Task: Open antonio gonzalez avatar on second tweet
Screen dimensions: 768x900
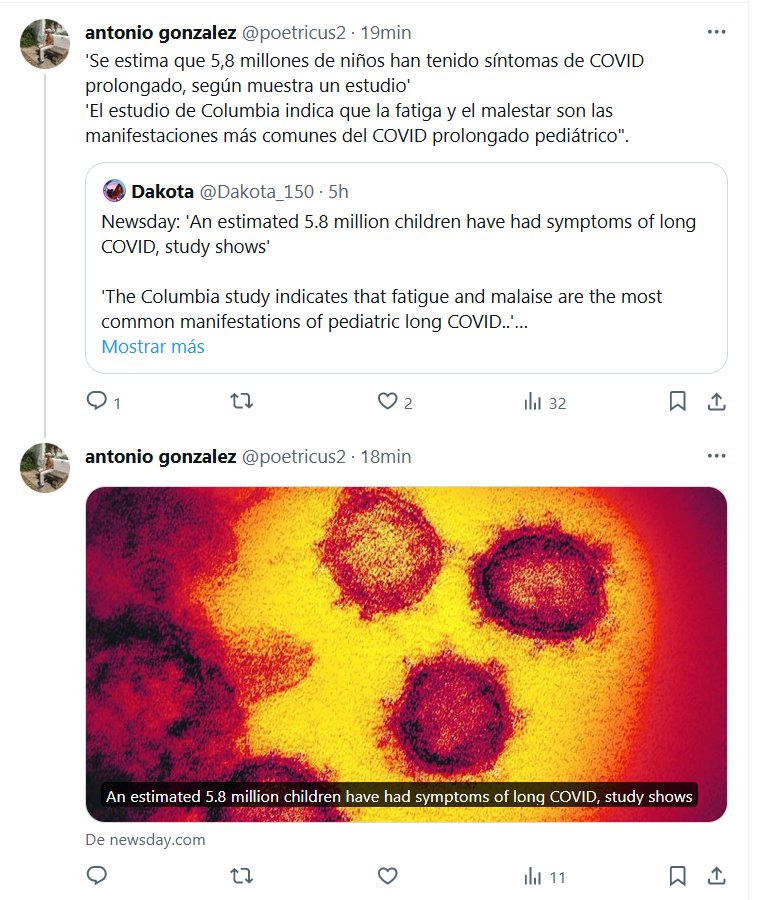Action: tap(44, 466)
